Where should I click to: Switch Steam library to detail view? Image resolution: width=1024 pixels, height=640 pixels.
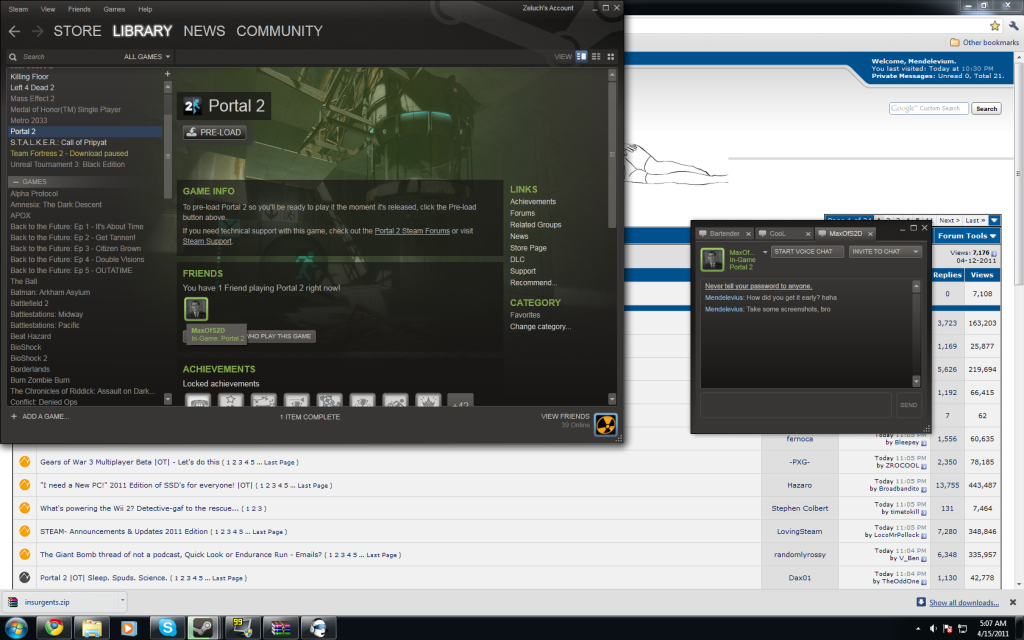(x=581, y=57)
